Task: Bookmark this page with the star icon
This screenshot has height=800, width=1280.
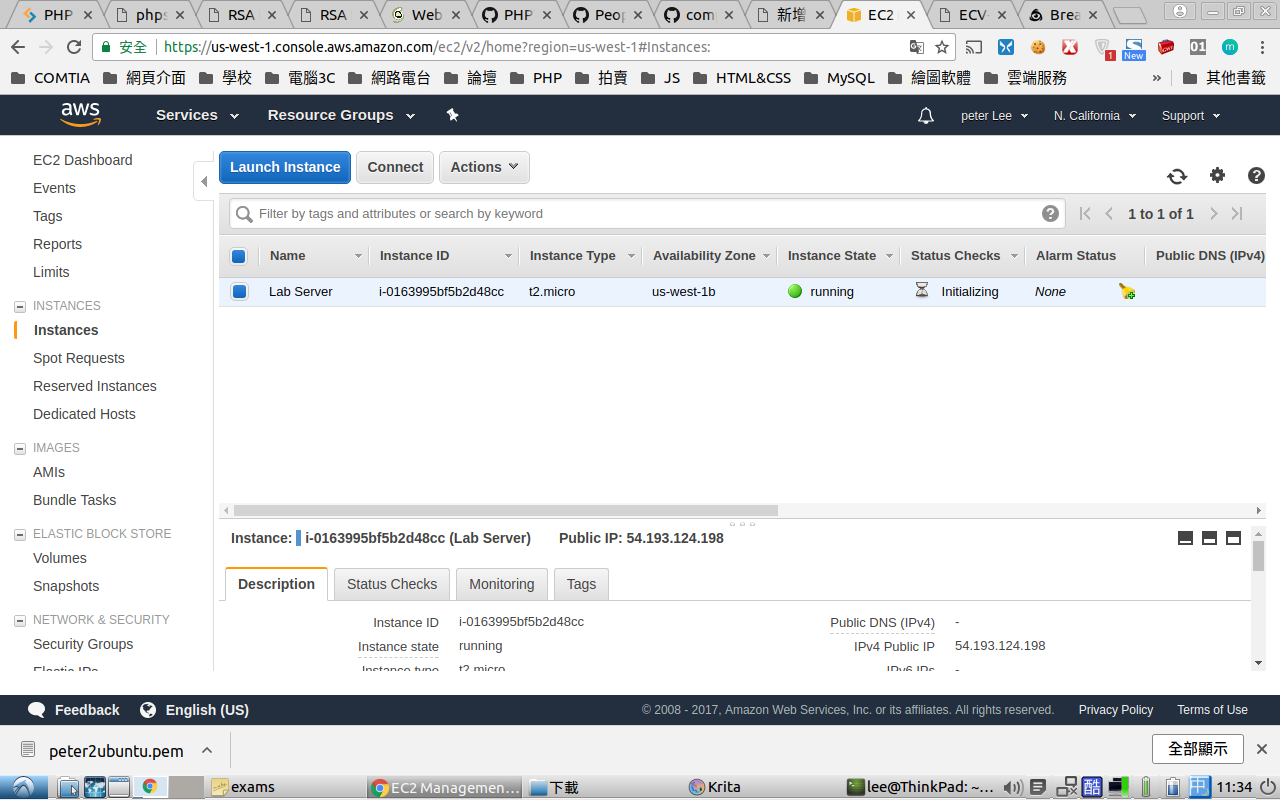Action: point(942,47)
